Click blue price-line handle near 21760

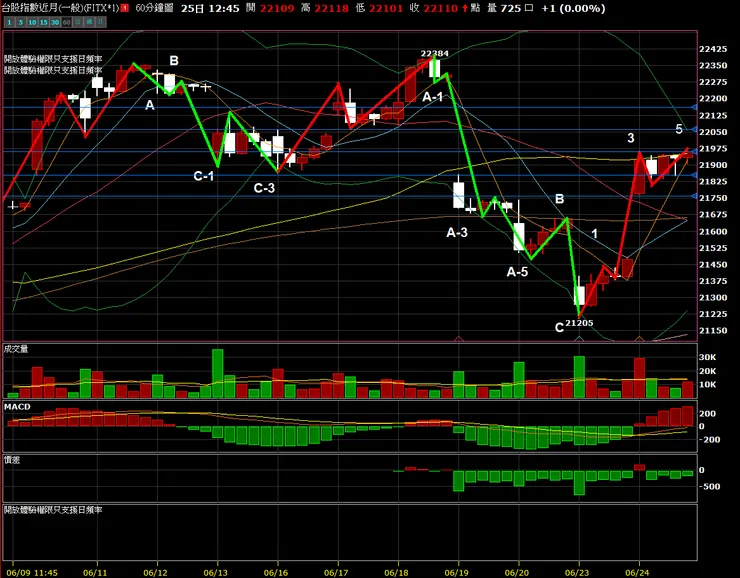point(694,196)
